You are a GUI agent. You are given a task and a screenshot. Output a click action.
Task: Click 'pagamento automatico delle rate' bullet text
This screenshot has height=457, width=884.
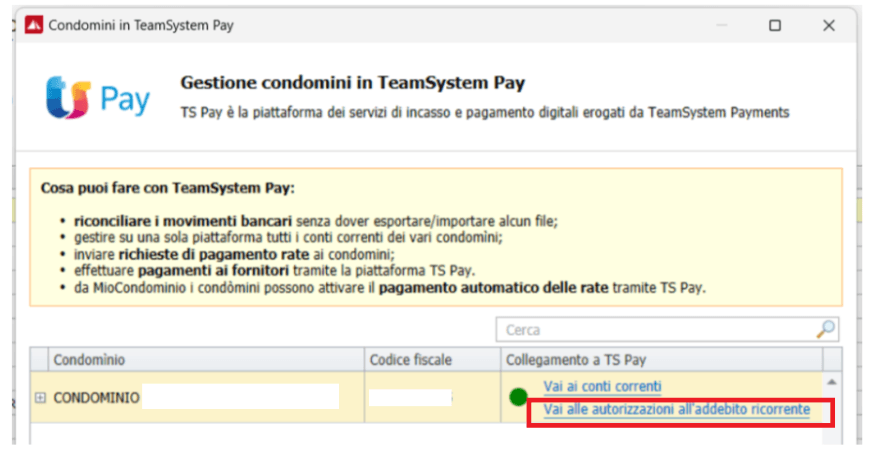[493, 287]
